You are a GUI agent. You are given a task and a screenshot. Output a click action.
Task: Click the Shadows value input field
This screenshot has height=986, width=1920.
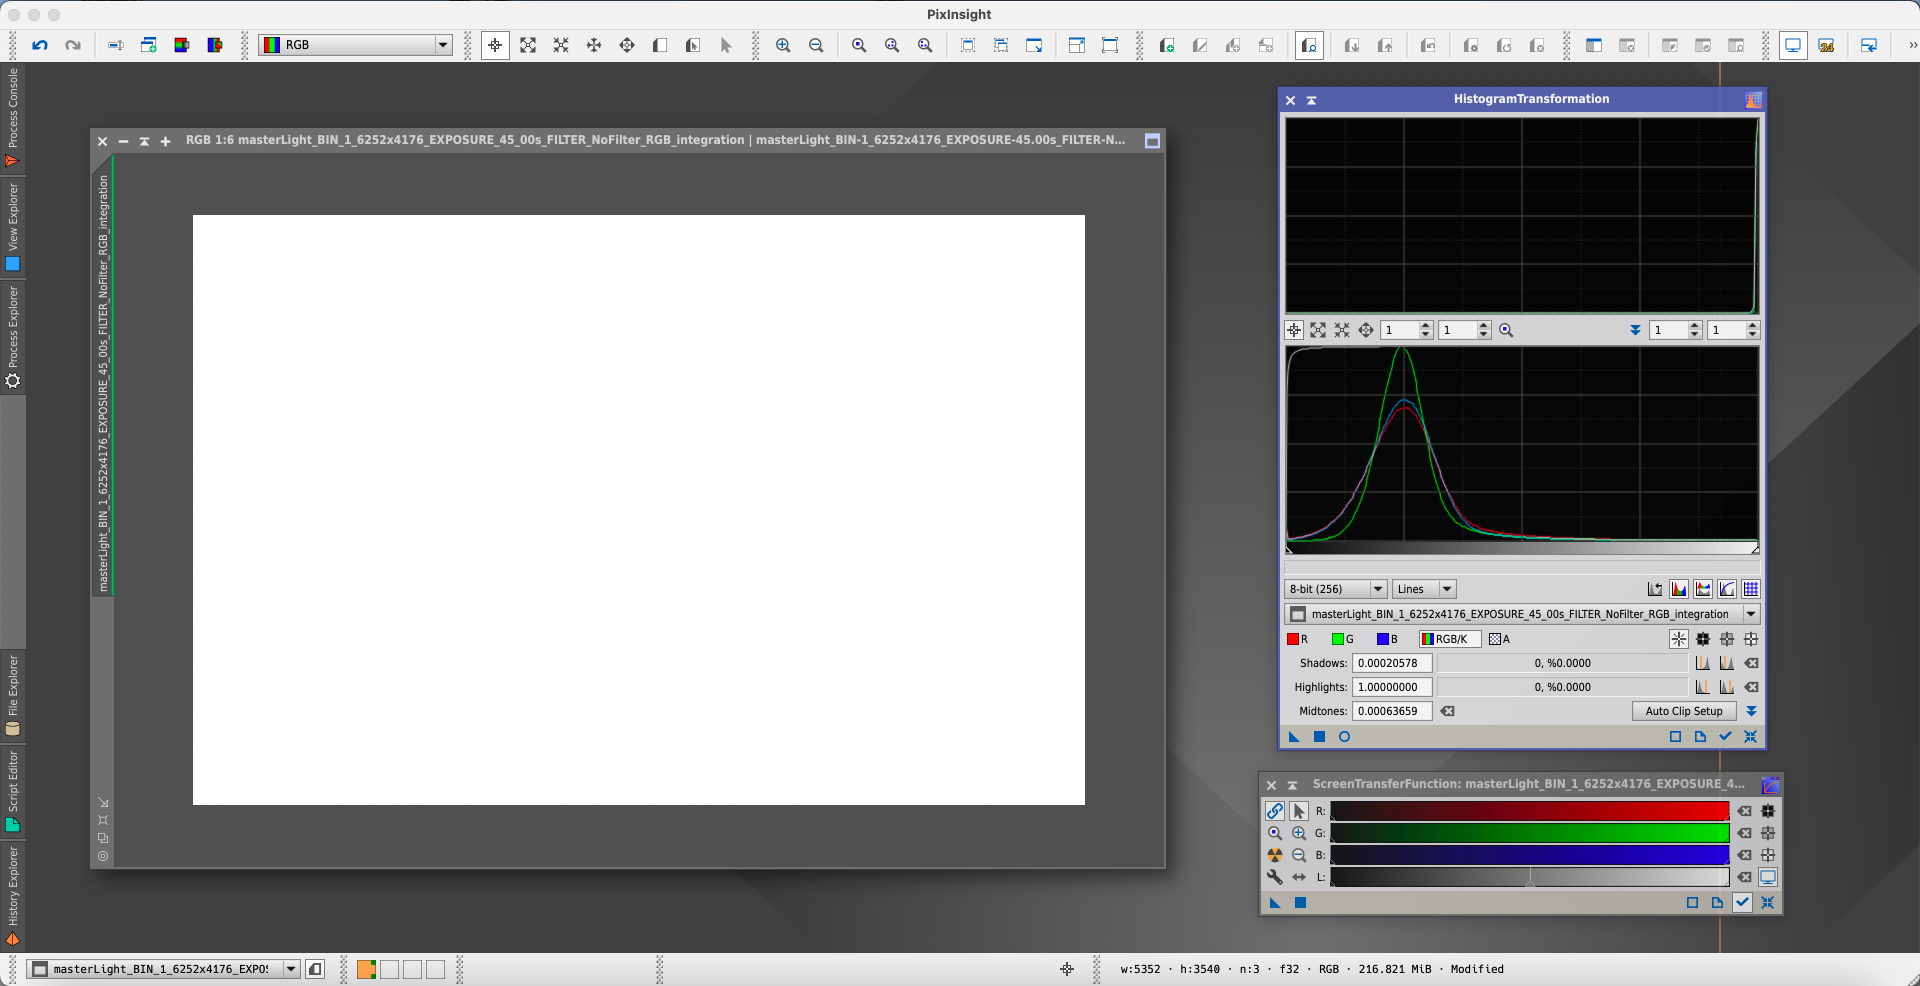(1392, 663)
